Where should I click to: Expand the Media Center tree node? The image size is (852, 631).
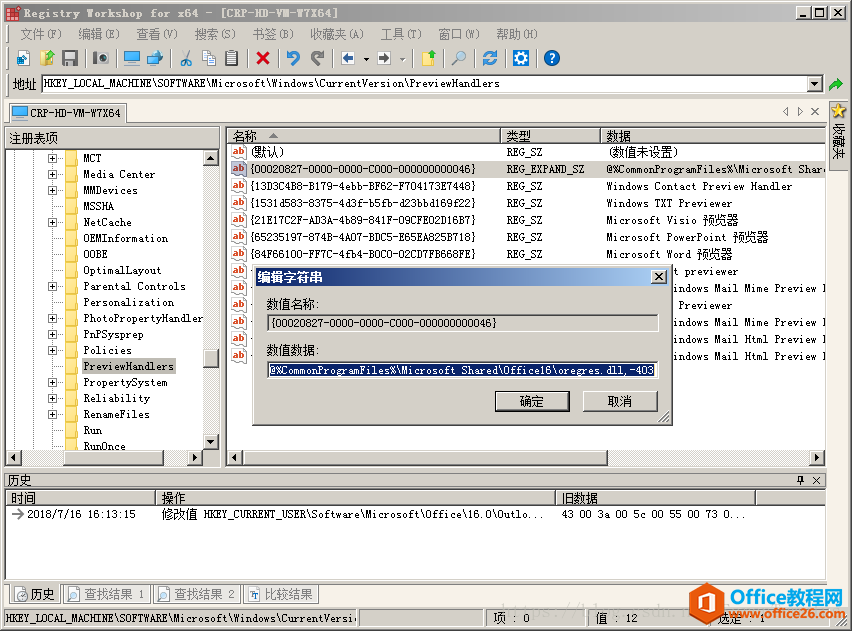click(x=52, y=174)
